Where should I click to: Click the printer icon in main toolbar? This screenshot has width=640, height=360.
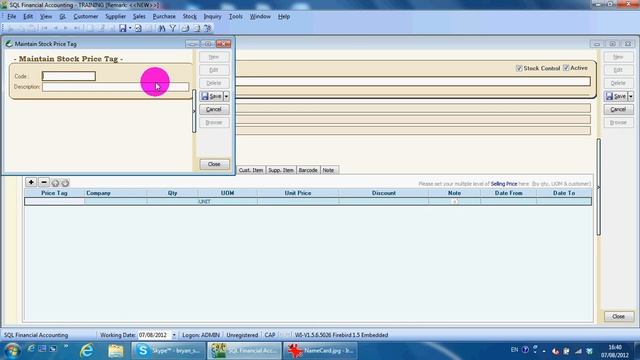(185, 28)
